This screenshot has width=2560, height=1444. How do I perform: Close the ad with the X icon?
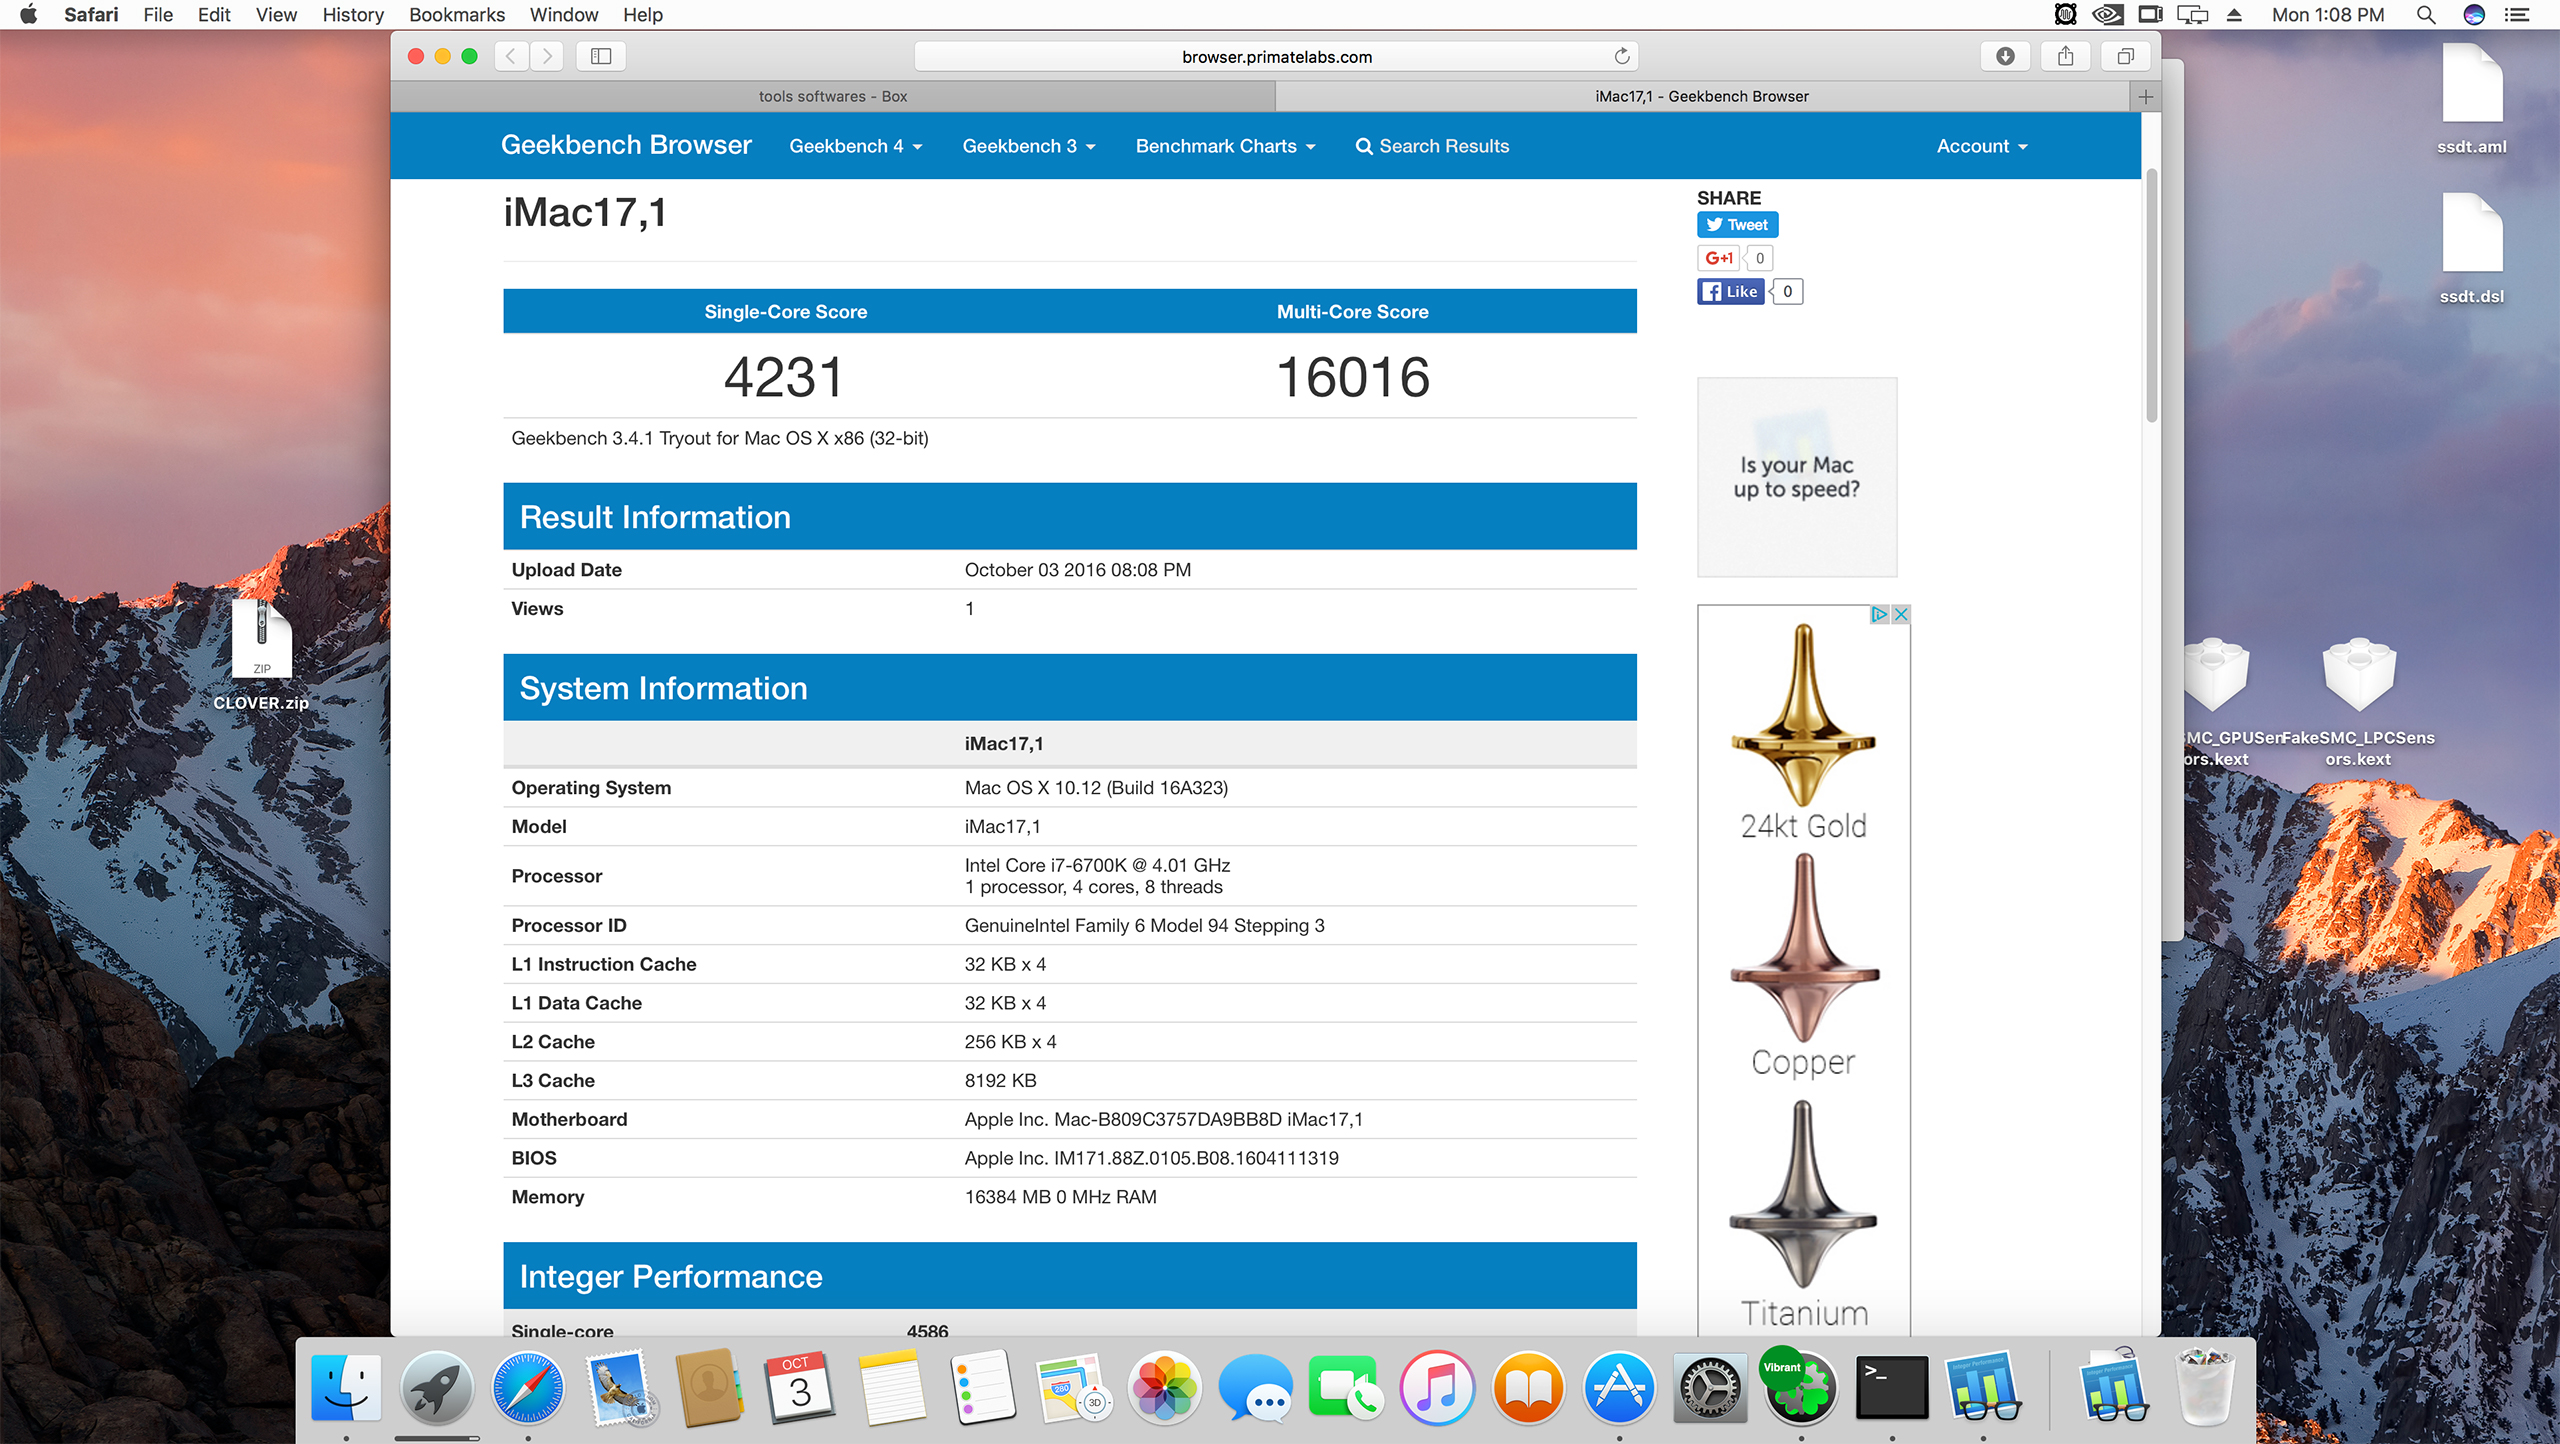tap(1901, 614)
